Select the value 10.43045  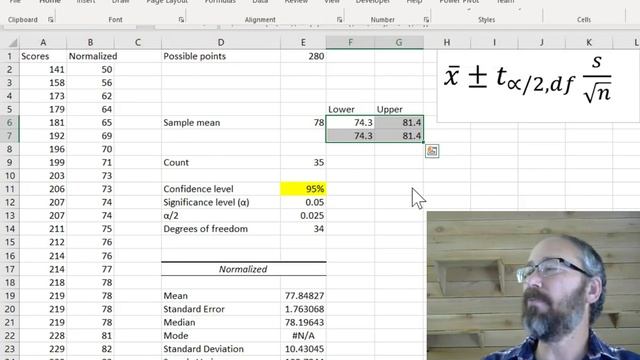click(303, 349)
